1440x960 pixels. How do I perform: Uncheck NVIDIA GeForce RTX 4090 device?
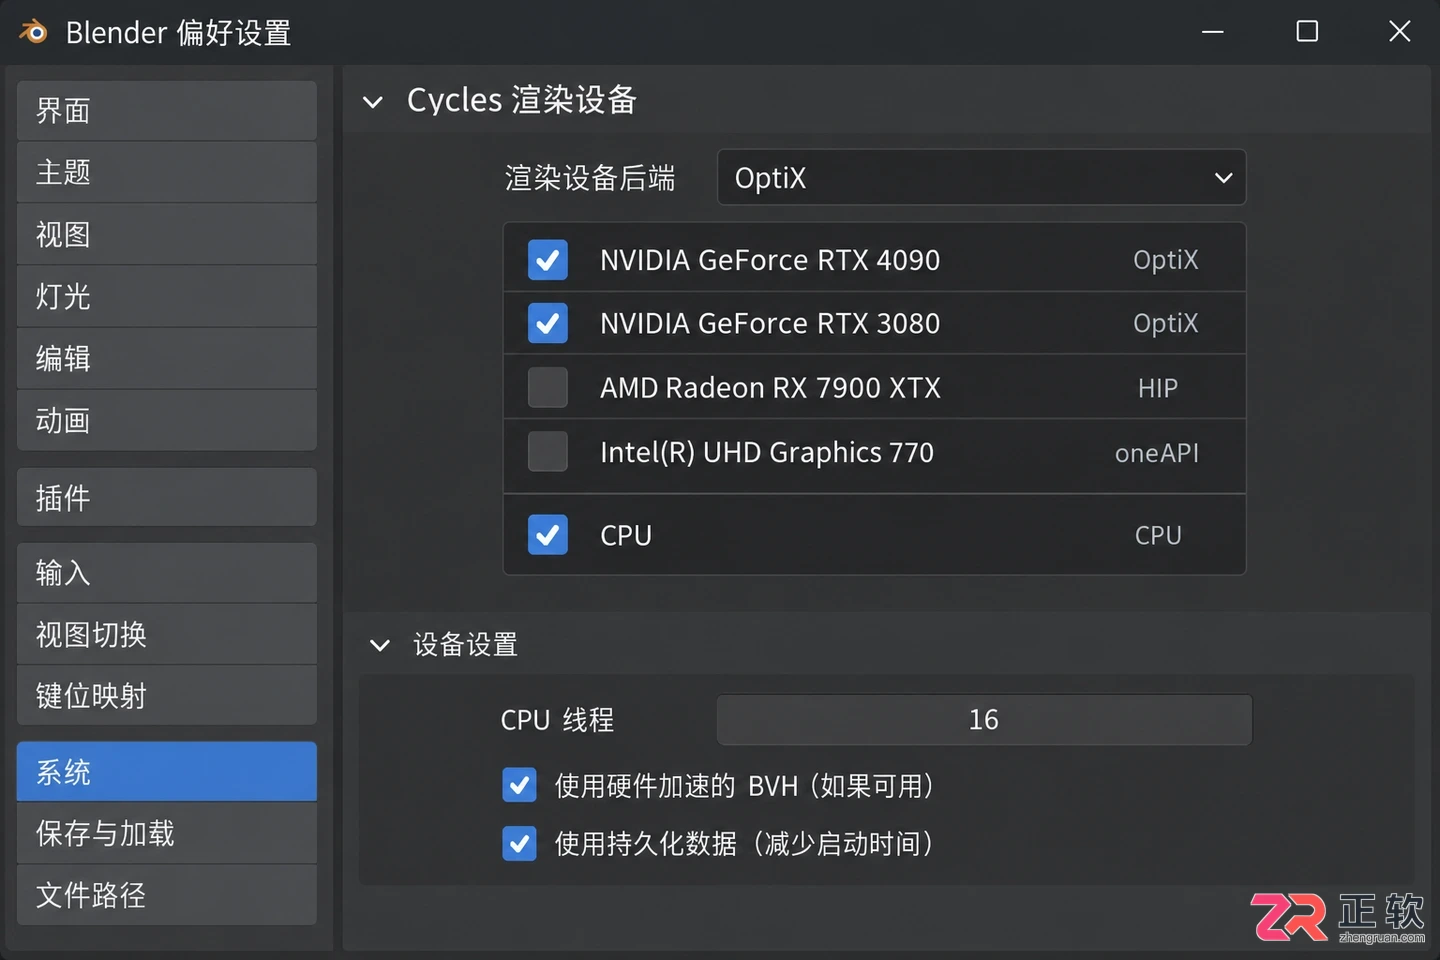(x=548, y=260)
